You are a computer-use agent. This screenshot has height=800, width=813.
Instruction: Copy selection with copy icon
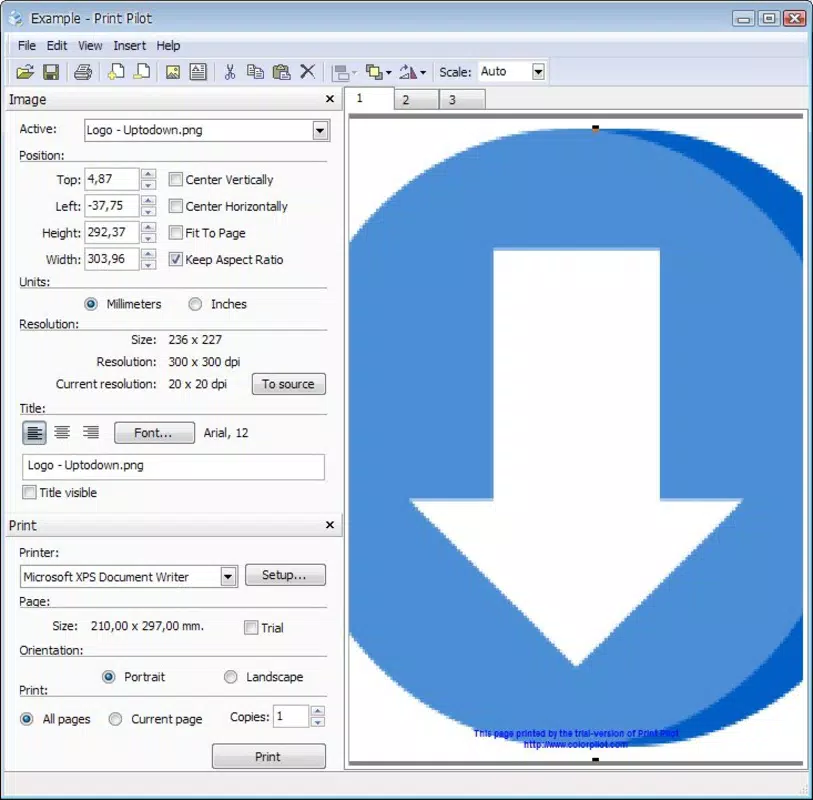coord(255,72)
